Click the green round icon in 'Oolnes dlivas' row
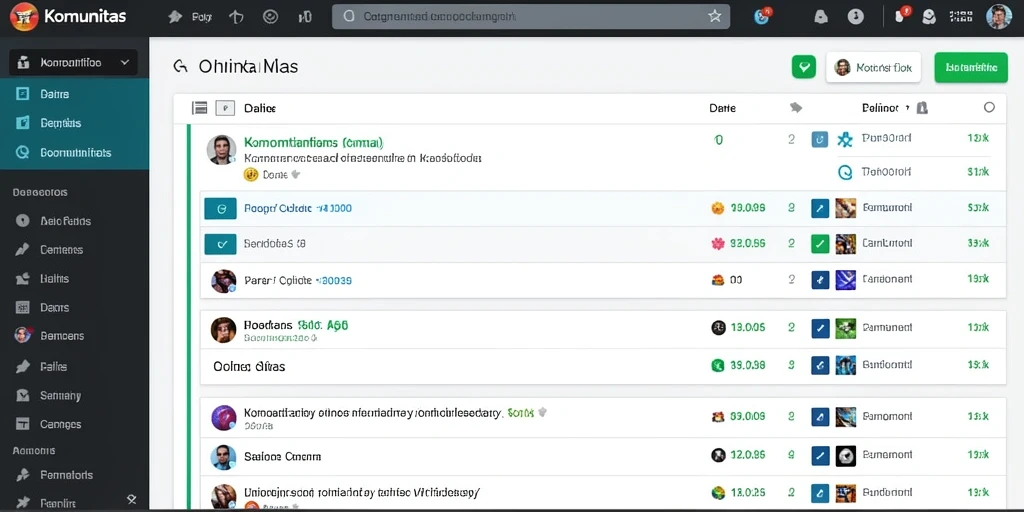This screenshot has width=1024, height=512. [x=718, y=366]
